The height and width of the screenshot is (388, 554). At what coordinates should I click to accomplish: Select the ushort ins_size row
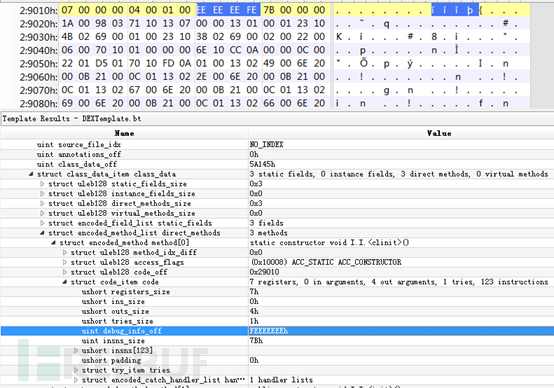[x=277, y=301]
